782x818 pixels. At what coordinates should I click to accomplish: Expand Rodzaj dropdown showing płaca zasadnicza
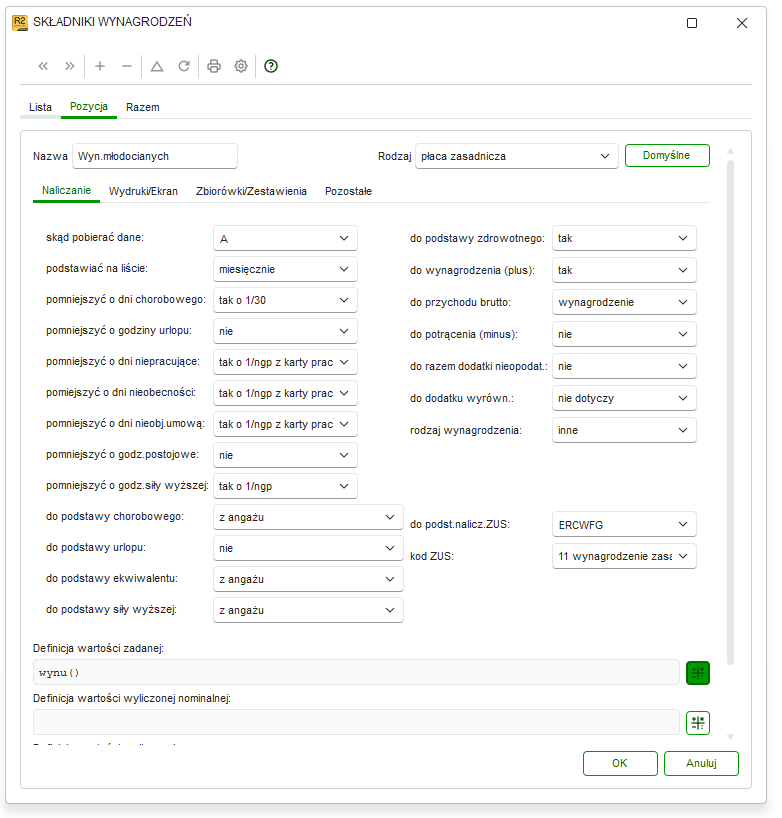pyautogui.click(x=516, y=156)
